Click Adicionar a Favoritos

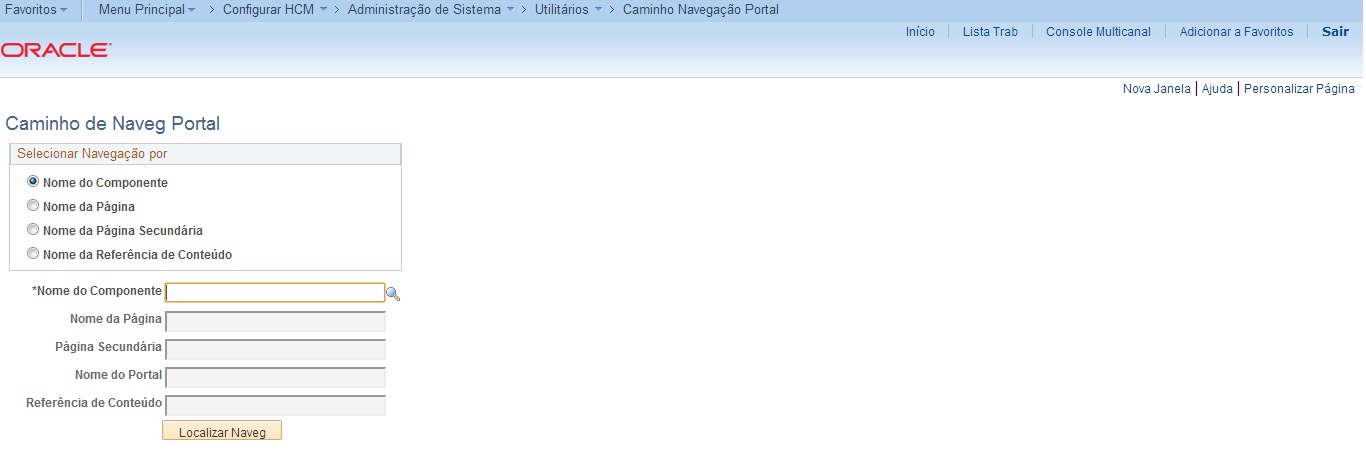pyautogui.click(x=1236, y=32)
